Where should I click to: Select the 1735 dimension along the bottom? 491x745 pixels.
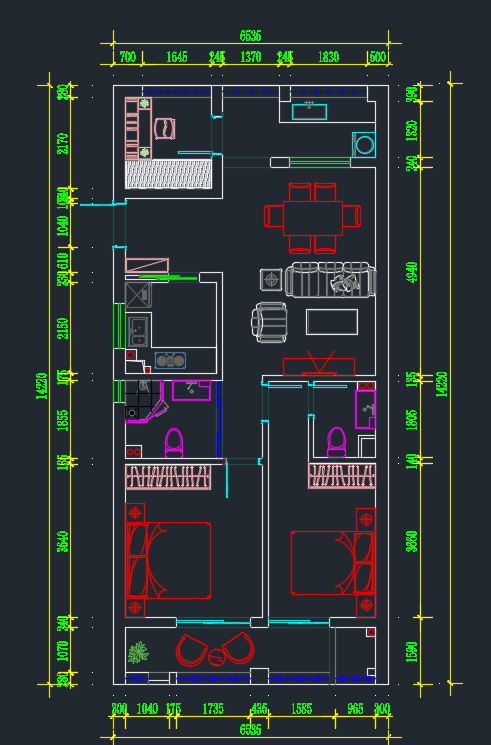click(213, 709)
